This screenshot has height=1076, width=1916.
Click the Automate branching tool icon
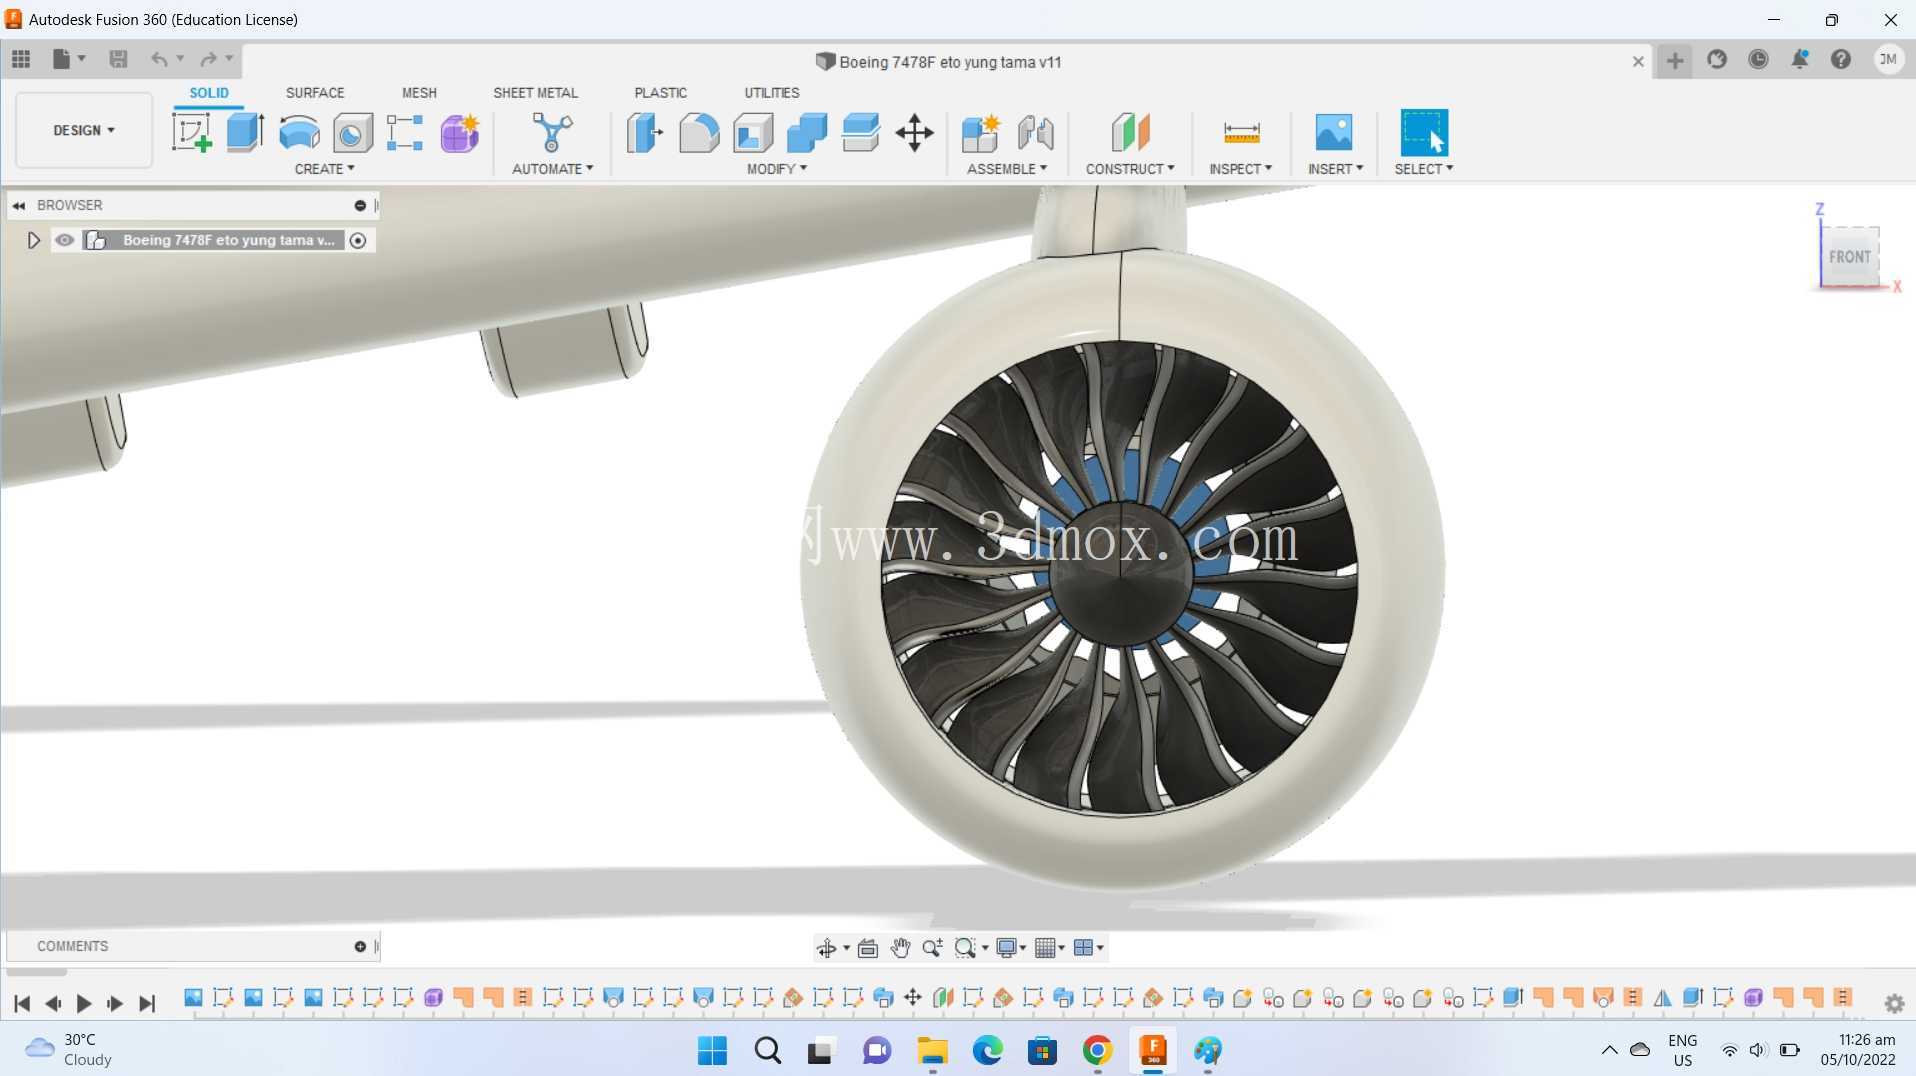tap(552, 132)
